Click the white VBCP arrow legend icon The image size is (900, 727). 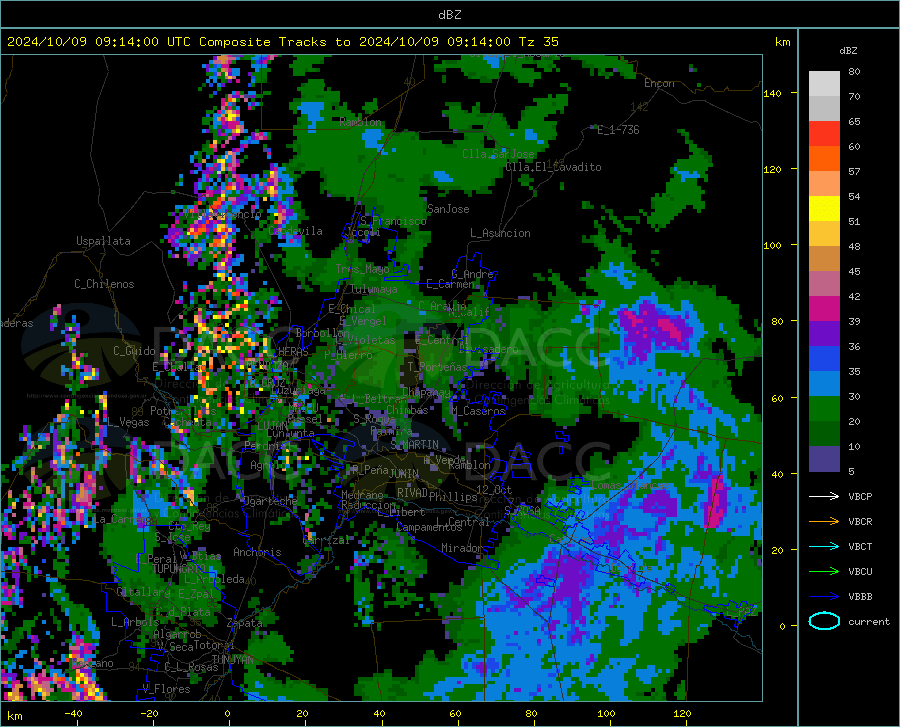(824, 496)
